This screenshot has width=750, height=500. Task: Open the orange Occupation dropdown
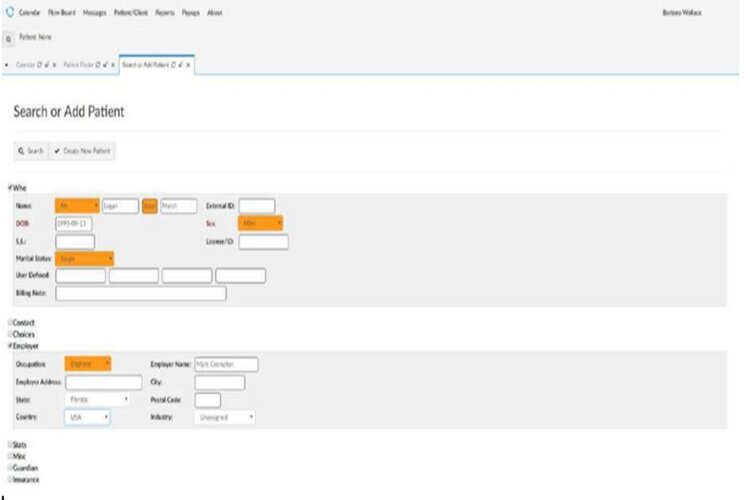[x=88, y=364]
